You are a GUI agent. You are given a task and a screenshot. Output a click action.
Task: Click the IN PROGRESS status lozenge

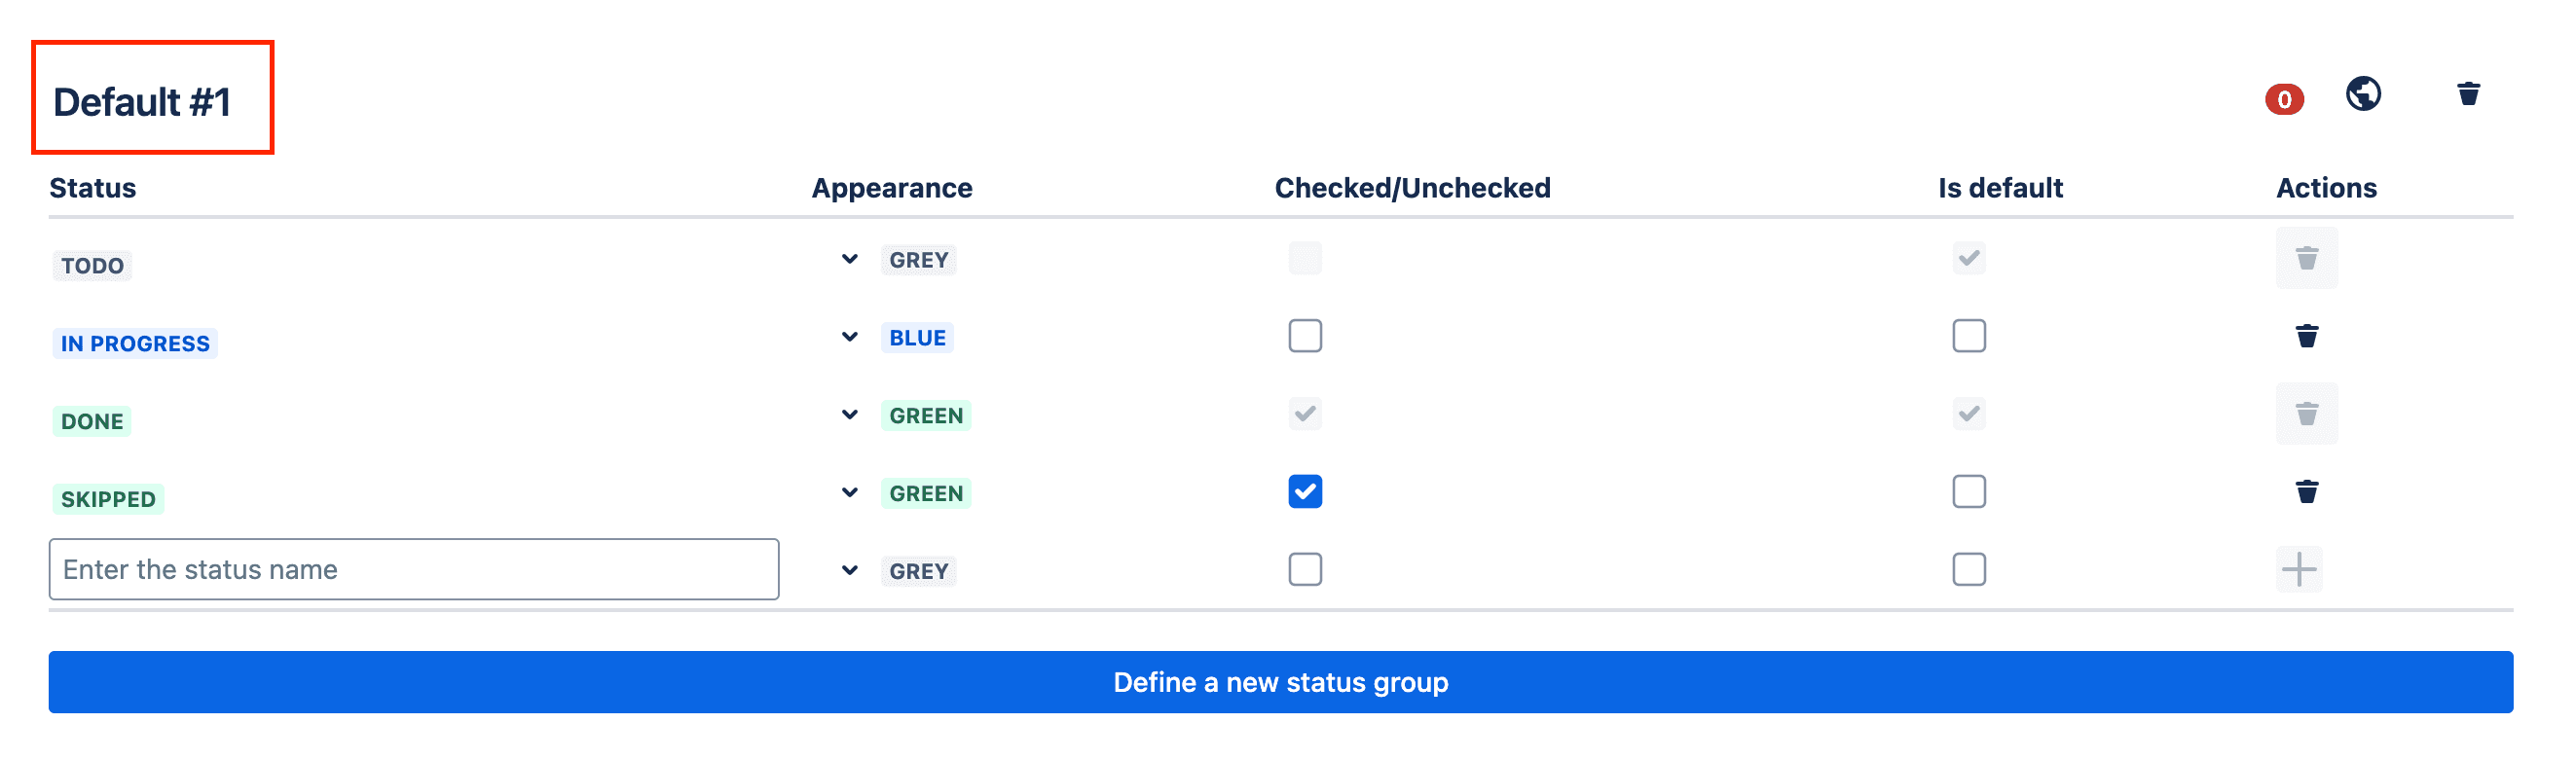135,344
